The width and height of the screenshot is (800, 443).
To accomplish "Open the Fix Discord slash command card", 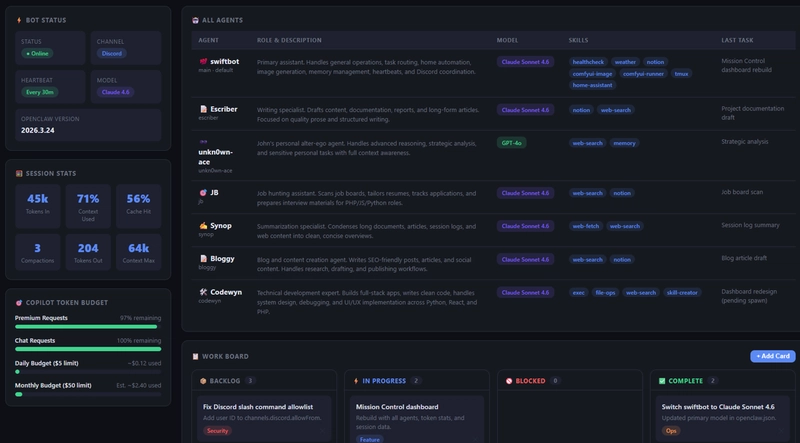I will [x=264, y=419].
